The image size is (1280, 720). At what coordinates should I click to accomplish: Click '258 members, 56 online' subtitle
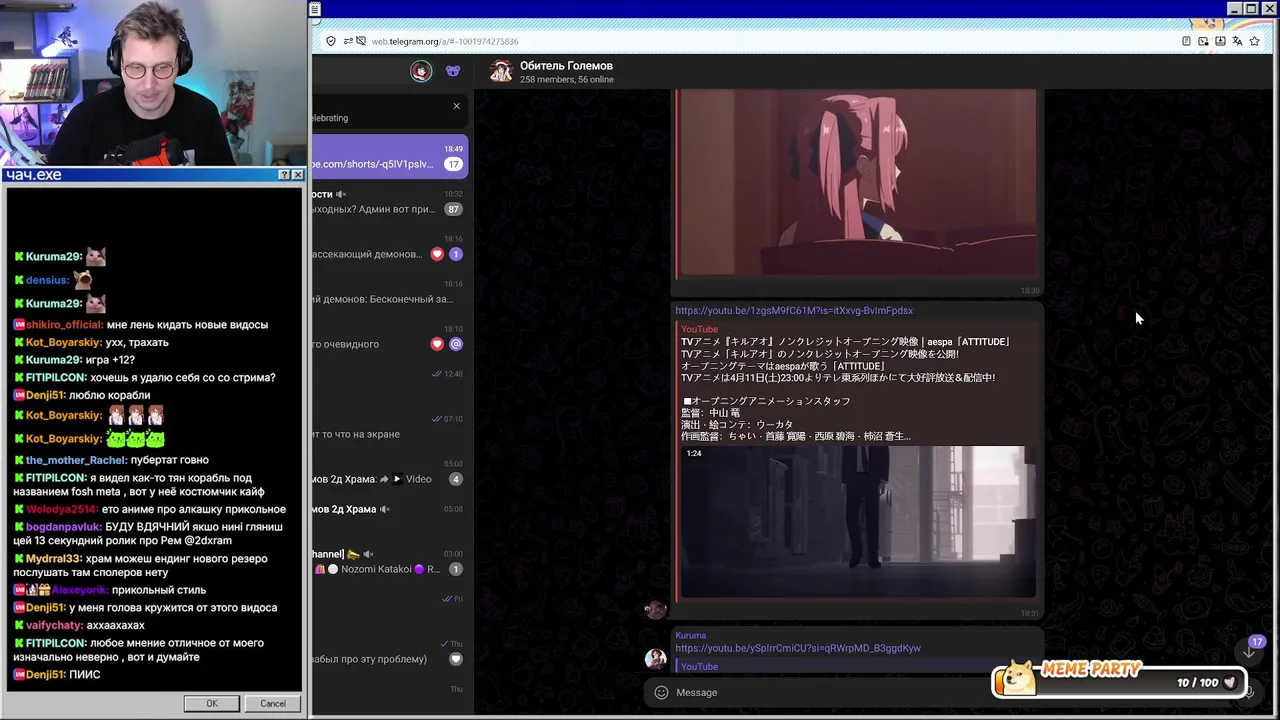pyautogui.click(x=567, y=80)
